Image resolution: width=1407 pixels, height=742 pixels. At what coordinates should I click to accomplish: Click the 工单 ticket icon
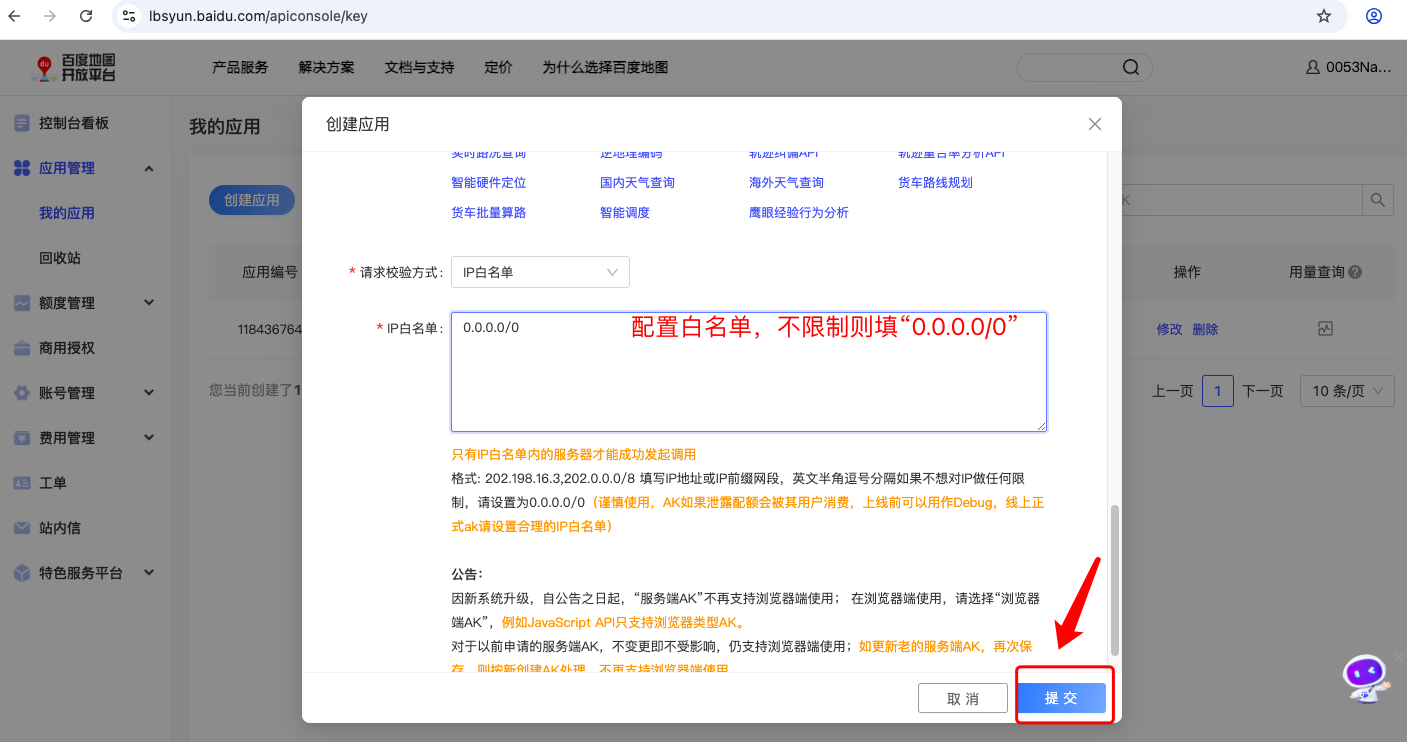21,483
